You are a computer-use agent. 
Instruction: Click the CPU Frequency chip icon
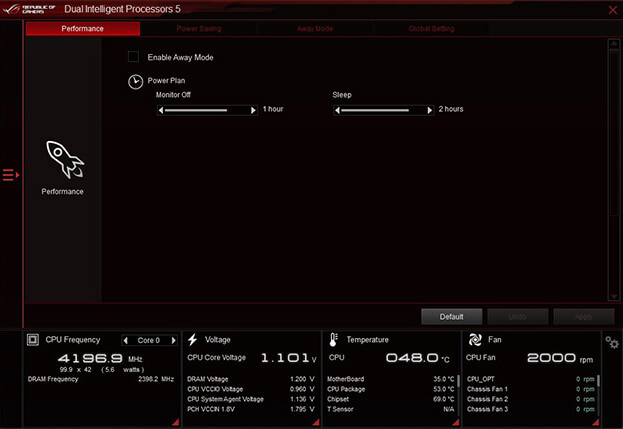click(32, 340)
